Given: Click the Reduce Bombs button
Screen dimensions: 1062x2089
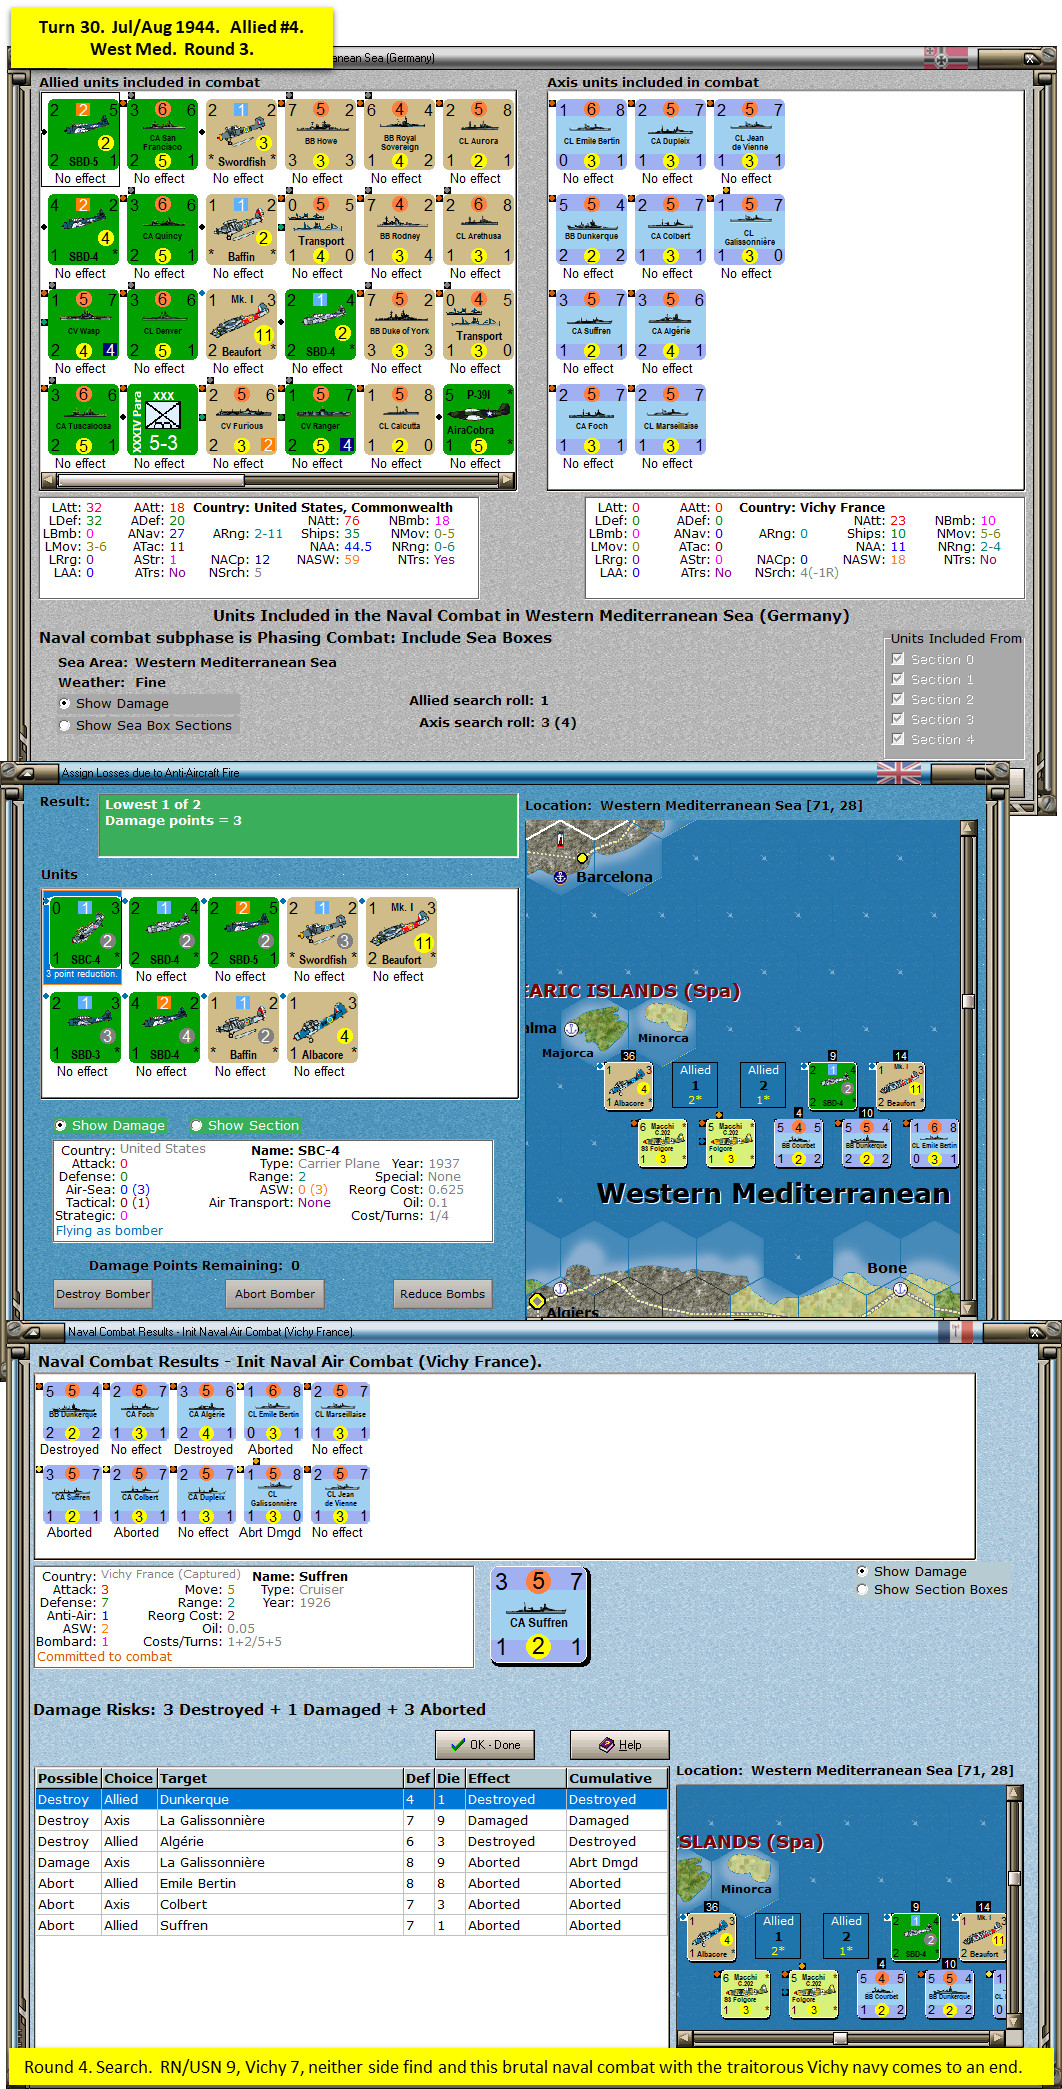Looking at the screenshot, I should (443, 1294).
